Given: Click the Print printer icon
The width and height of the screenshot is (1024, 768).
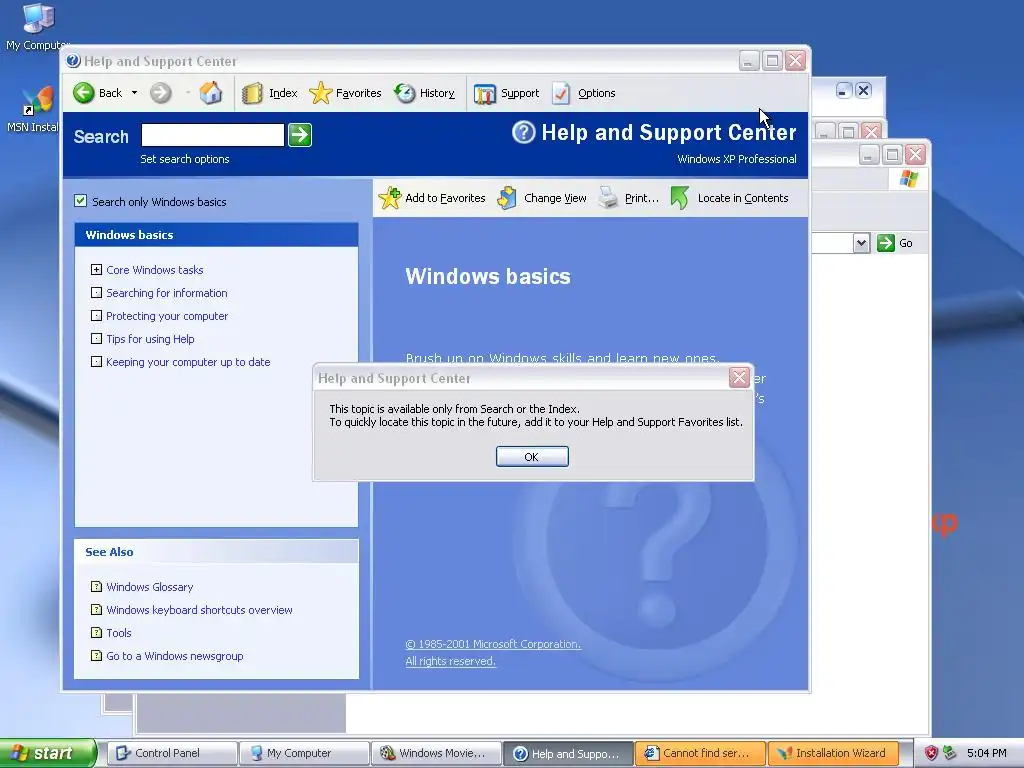Looking at the screenshot, I should coord(608,197).
